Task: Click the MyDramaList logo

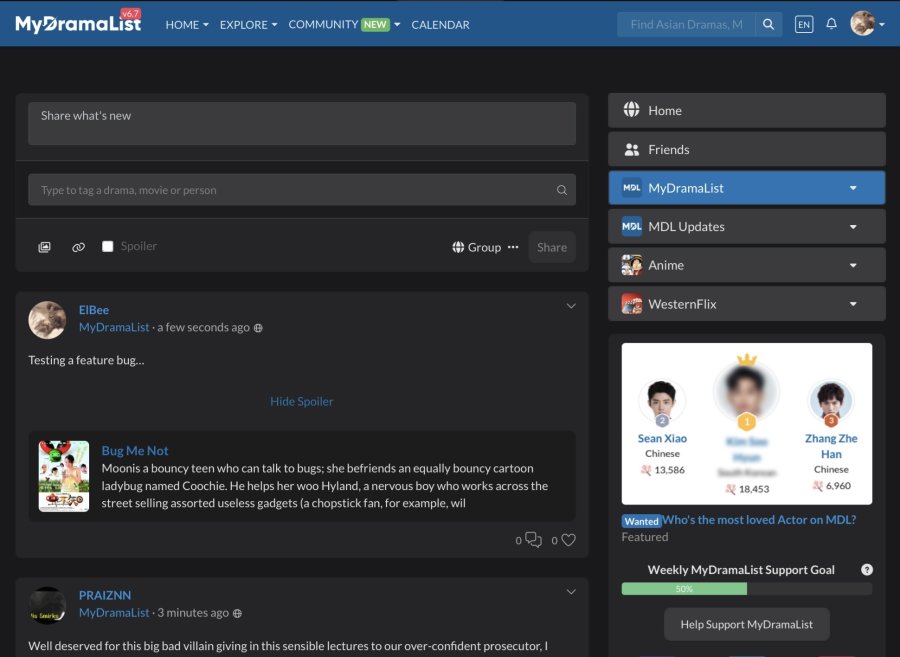Action: click(x=78, y=23)
